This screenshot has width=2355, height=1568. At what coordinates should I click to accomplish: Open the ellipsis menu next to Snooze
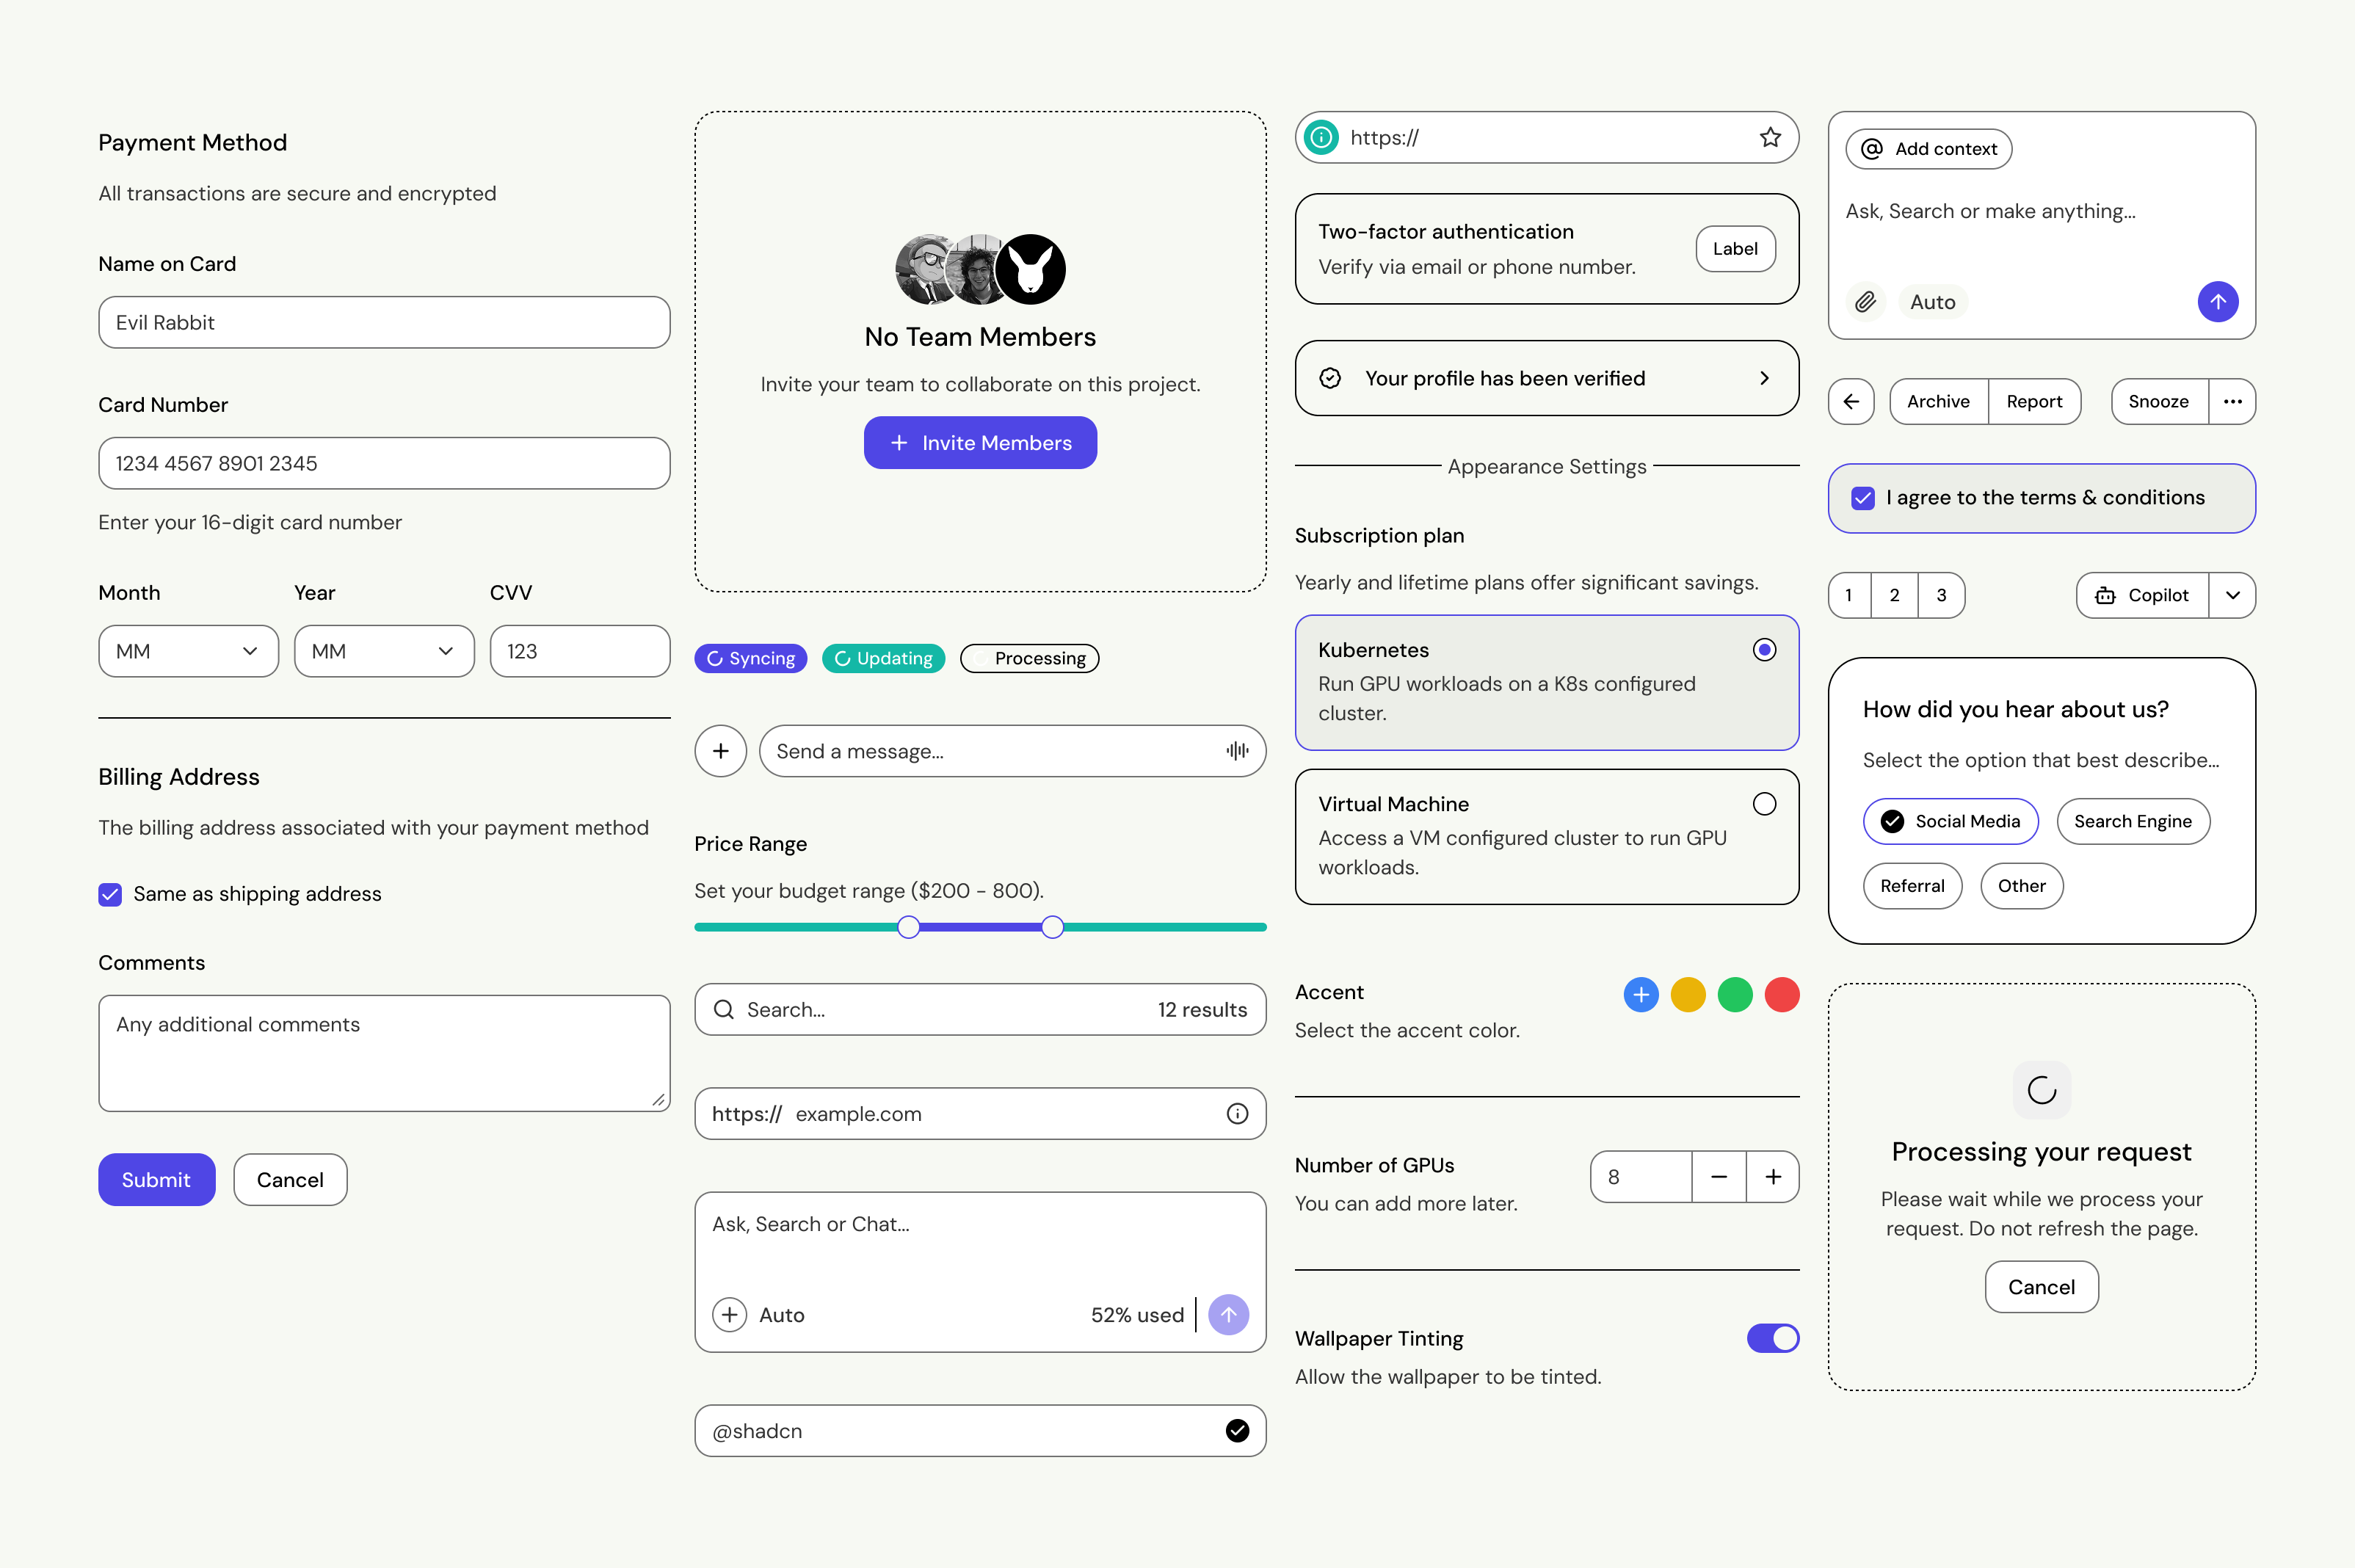pyautogui.click(x=2232, y=401)
